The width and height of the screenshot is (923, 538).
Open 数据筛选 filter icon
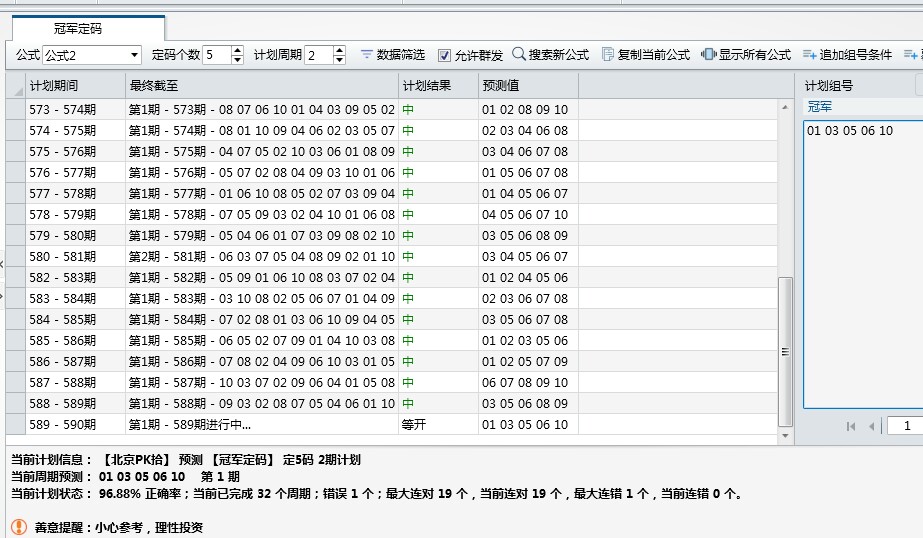pos(367,55)
